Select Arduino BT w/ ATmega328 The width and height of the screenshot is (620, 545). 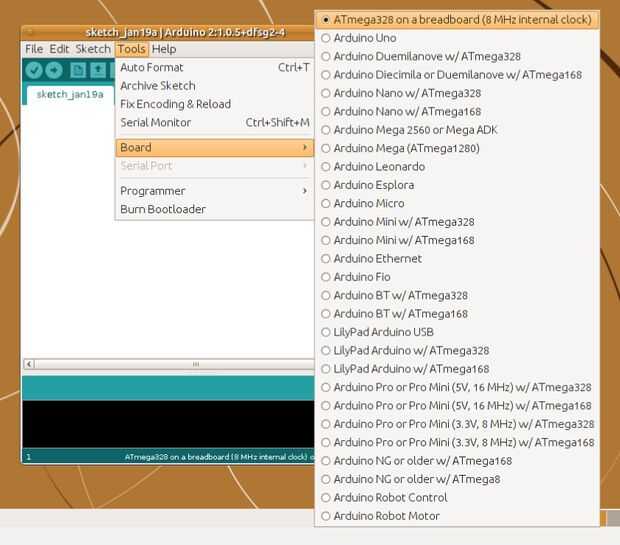[x=457, y=295]
